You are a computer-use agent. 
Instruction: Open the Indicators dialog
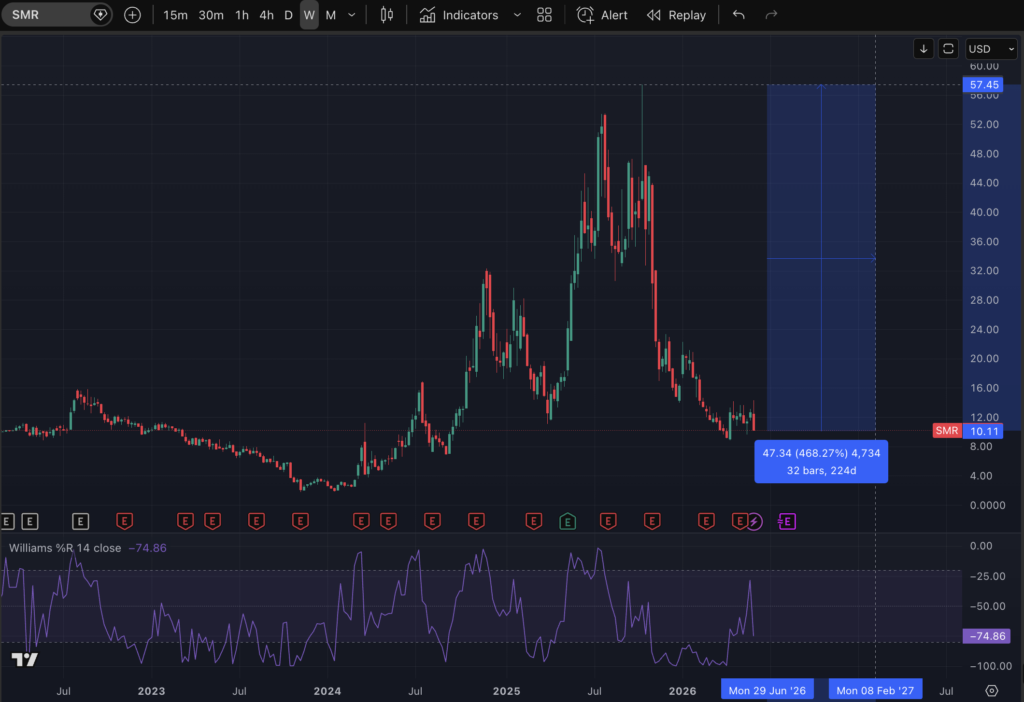(459, 15)
